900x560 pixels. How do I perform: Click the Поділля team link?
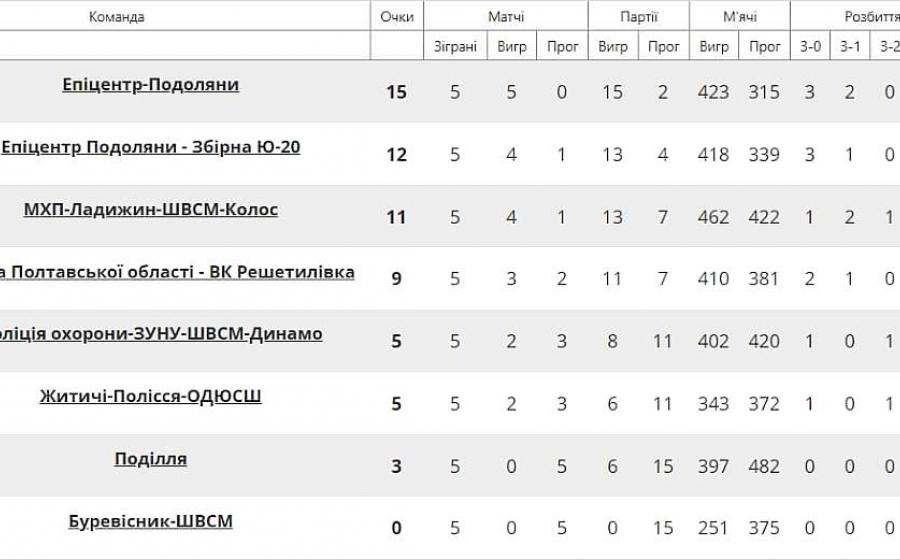[x=151, y=459]
